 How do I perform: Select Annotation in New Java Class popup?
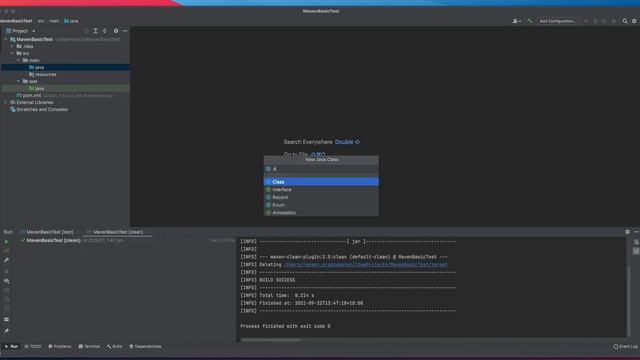[321, 213]
